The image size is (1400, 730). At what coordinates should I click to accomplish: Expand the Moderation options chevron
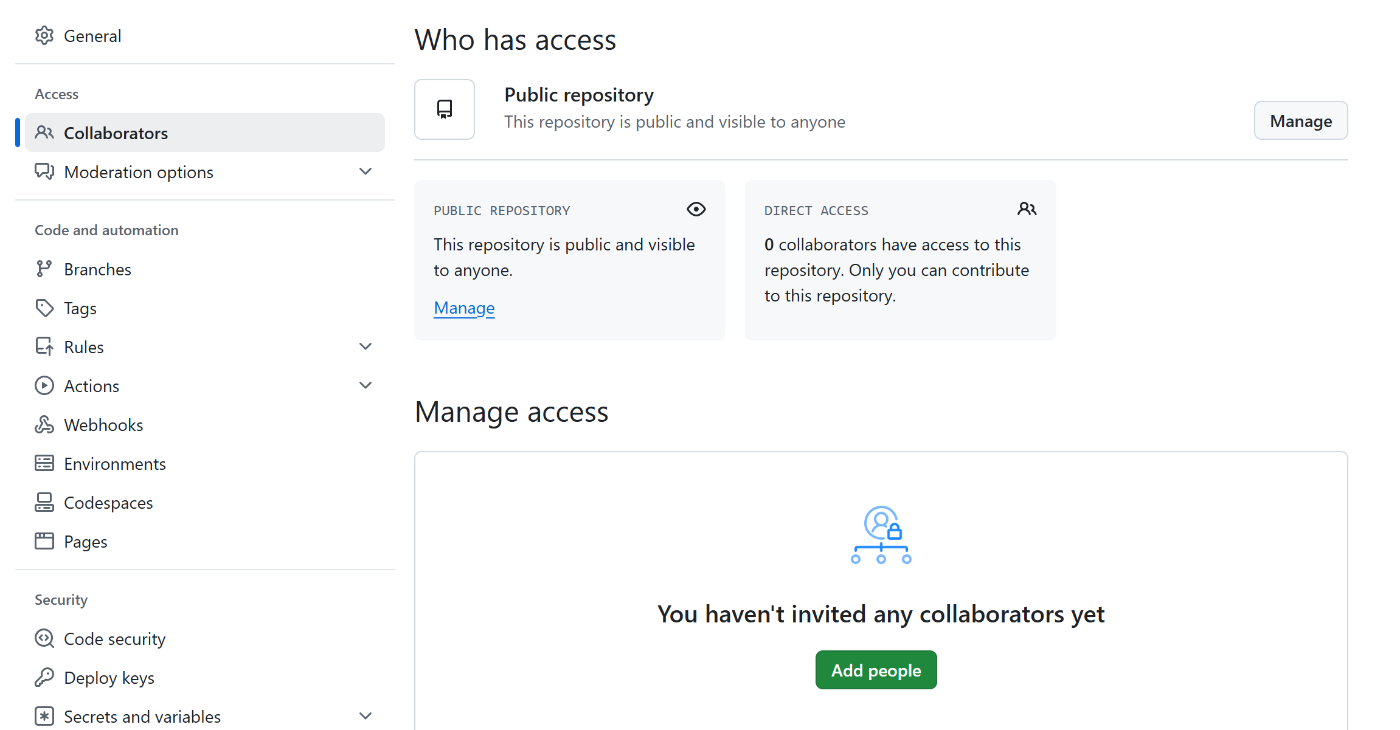point(366,172)
